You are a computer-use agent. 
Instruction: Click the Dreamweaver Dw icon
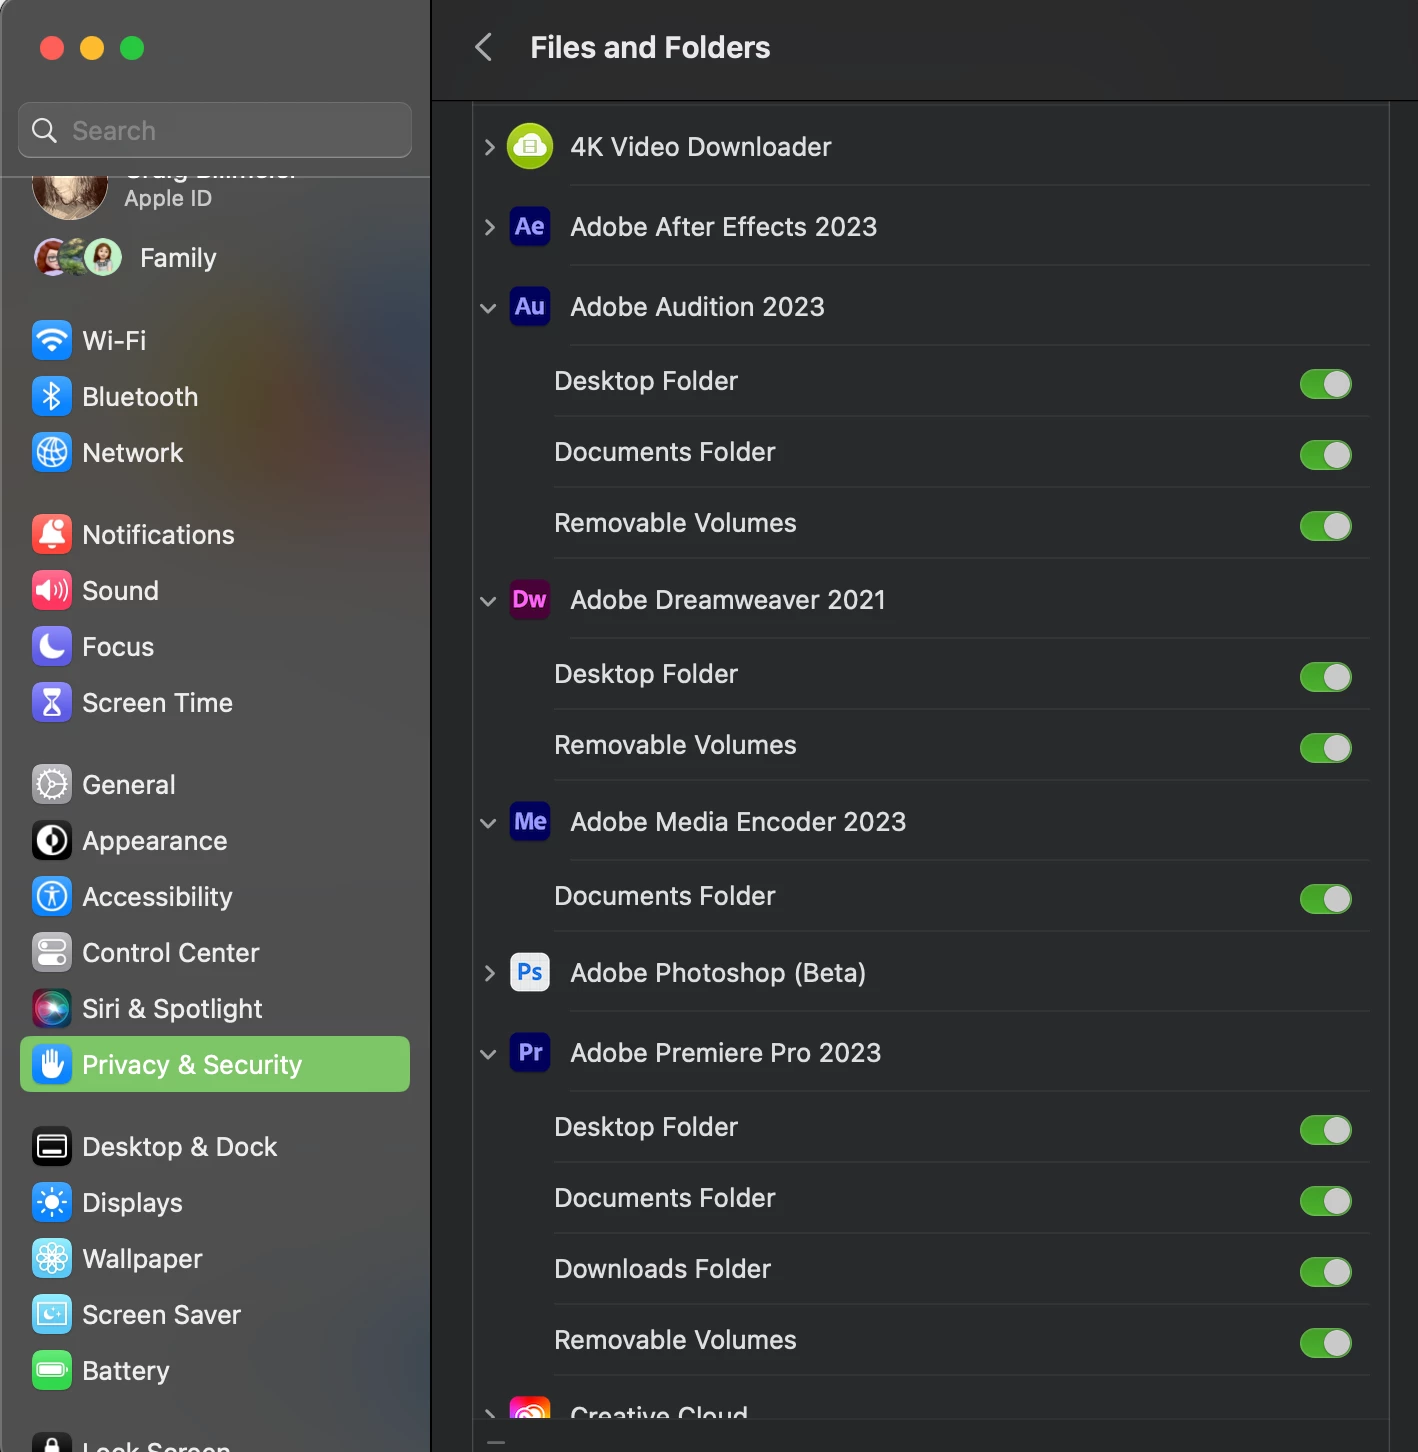pos(530,599)
